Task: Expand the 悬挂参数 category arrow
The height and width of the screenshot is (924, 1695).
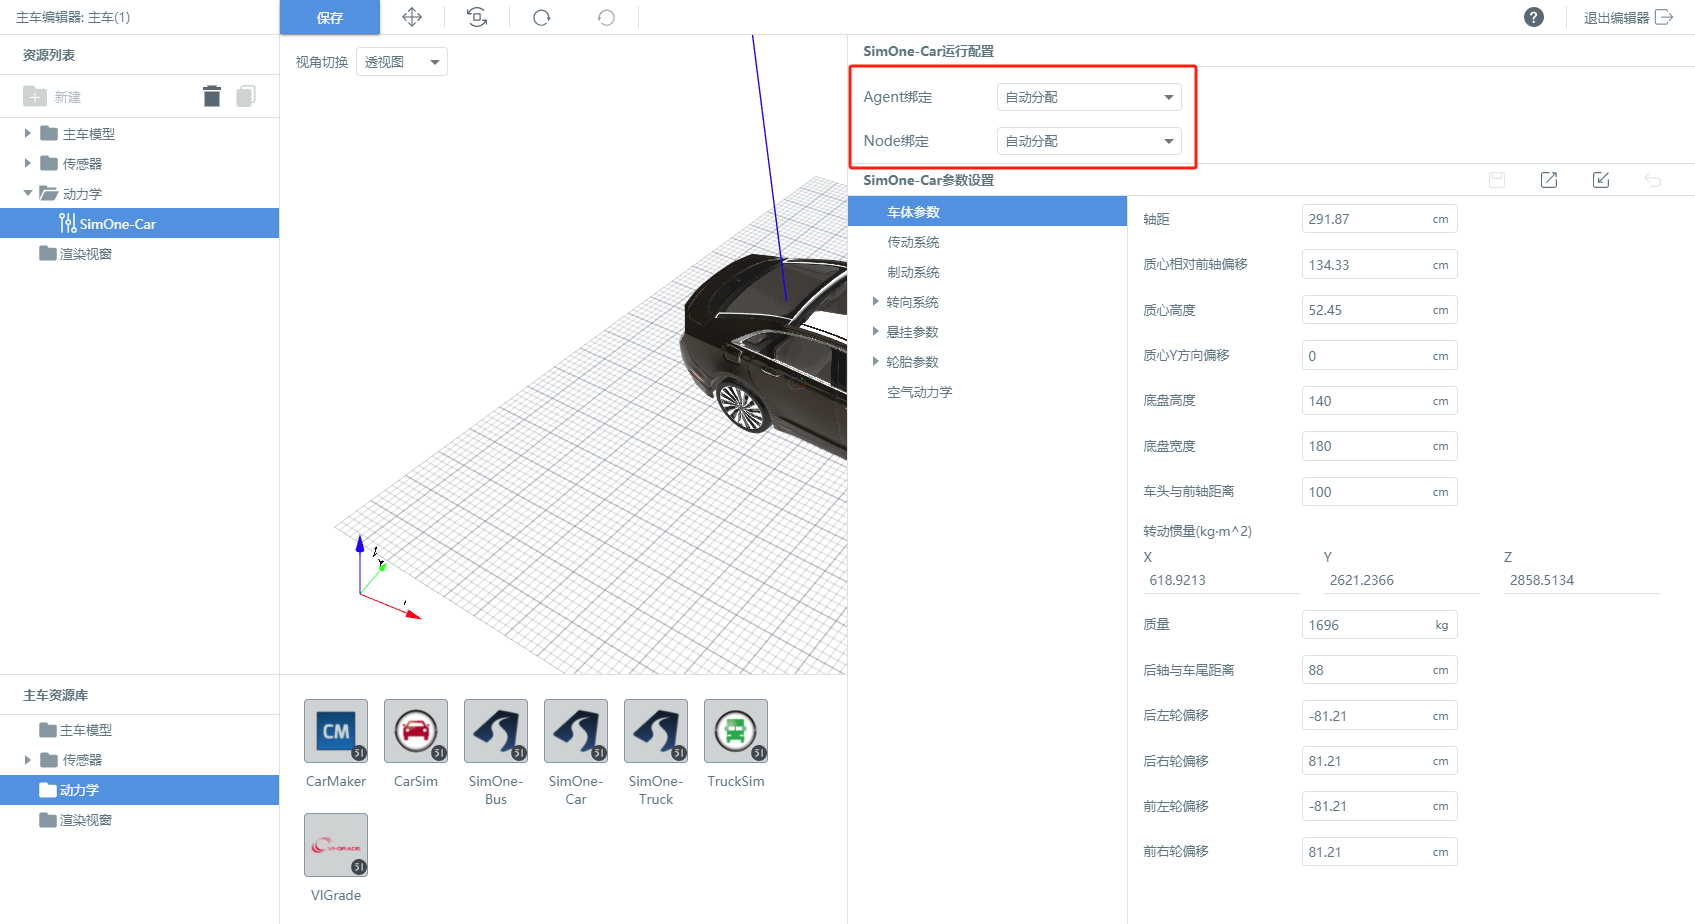Action: [876, 331]
